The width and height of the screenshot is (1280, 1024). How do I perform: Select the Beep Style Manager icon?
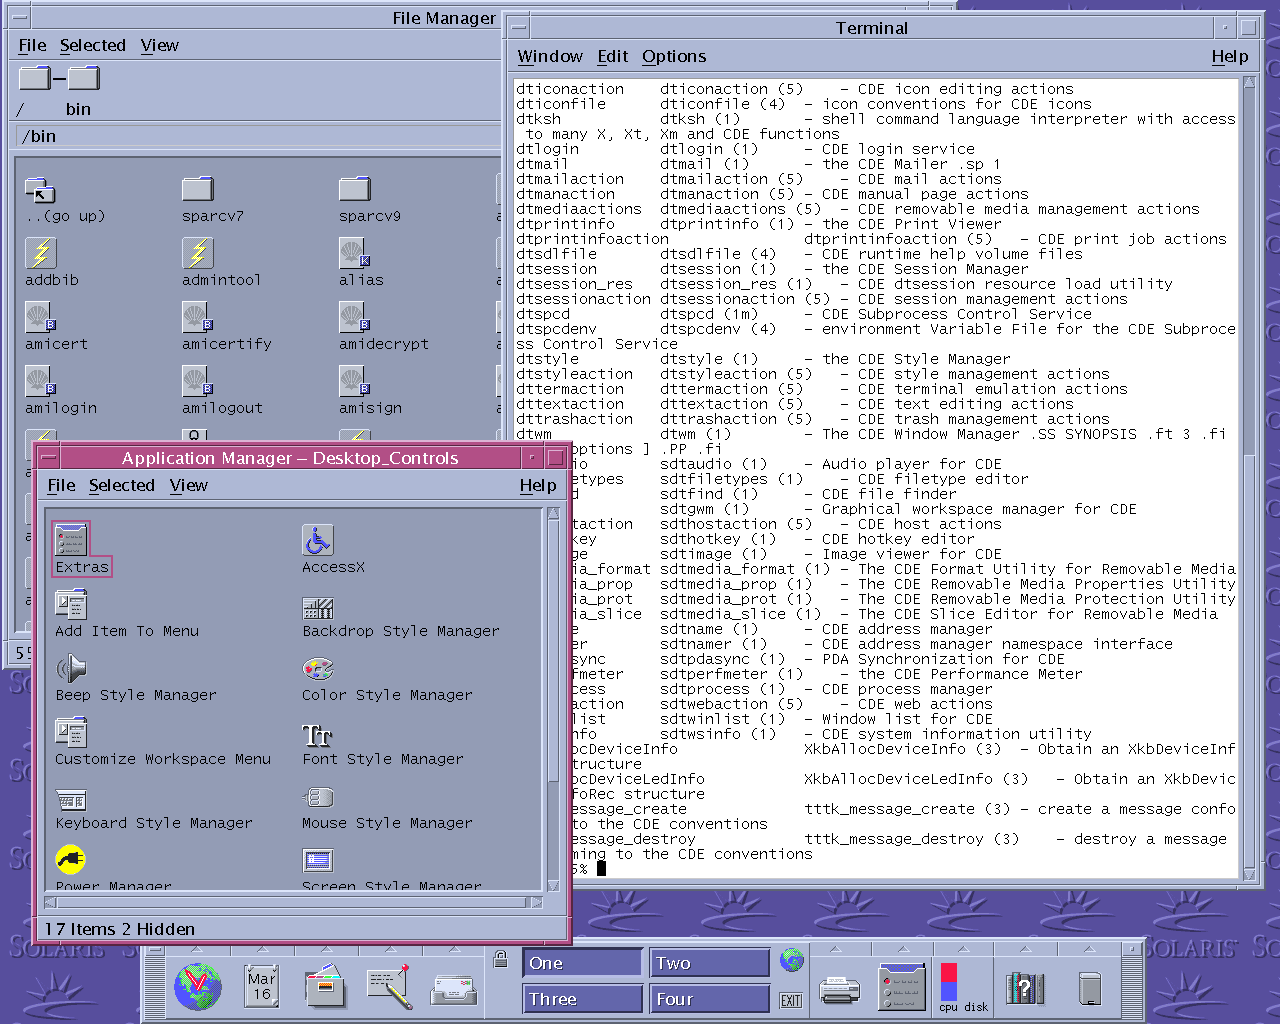point(71,669)
